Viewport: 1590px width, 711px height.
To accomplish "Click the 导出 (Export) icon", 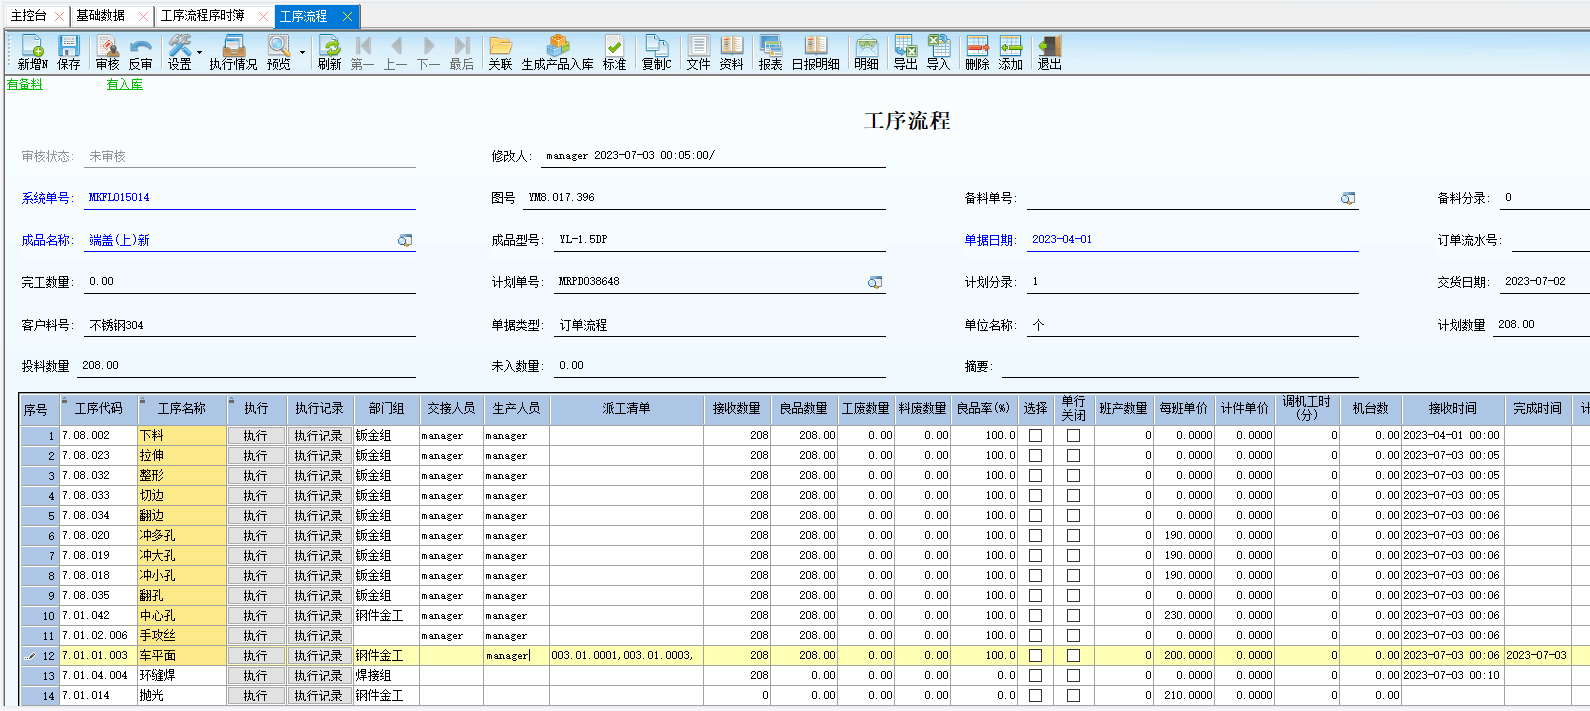I will pyautogui.click(x=905, y=52).
